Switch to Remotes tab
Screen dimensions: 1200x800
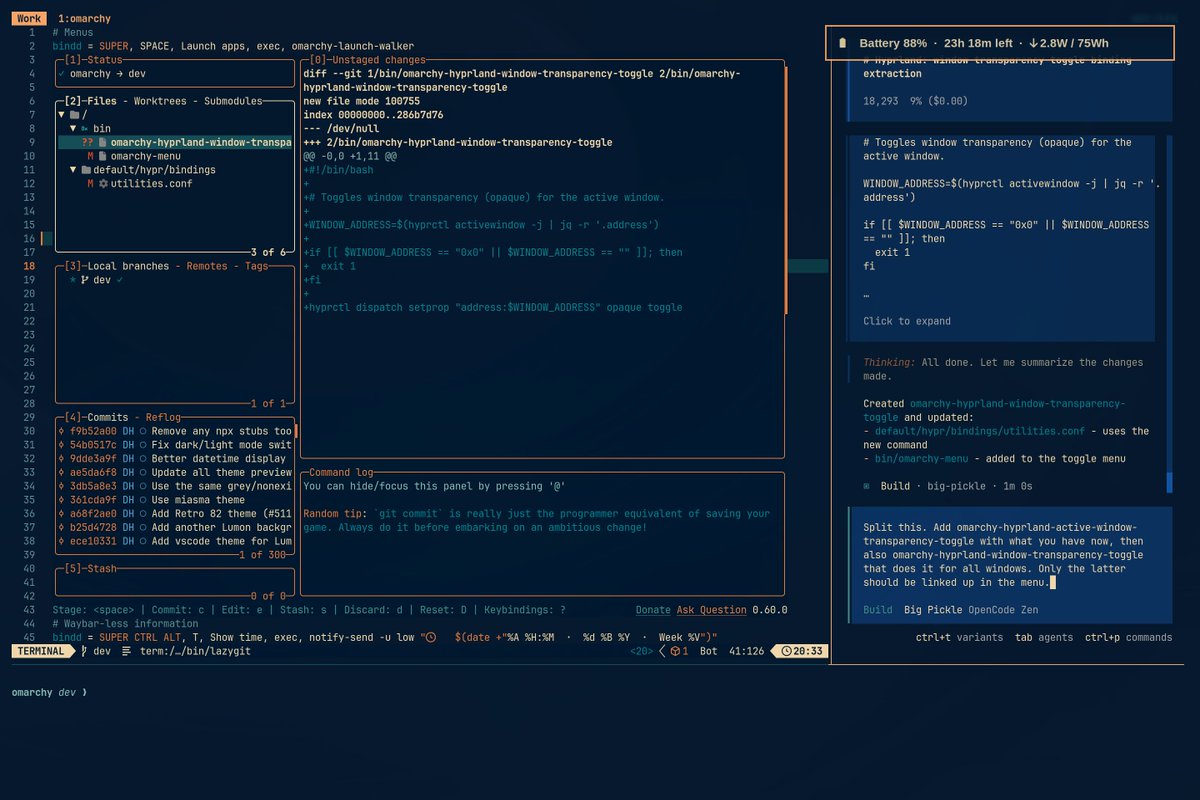coord(209,266)
